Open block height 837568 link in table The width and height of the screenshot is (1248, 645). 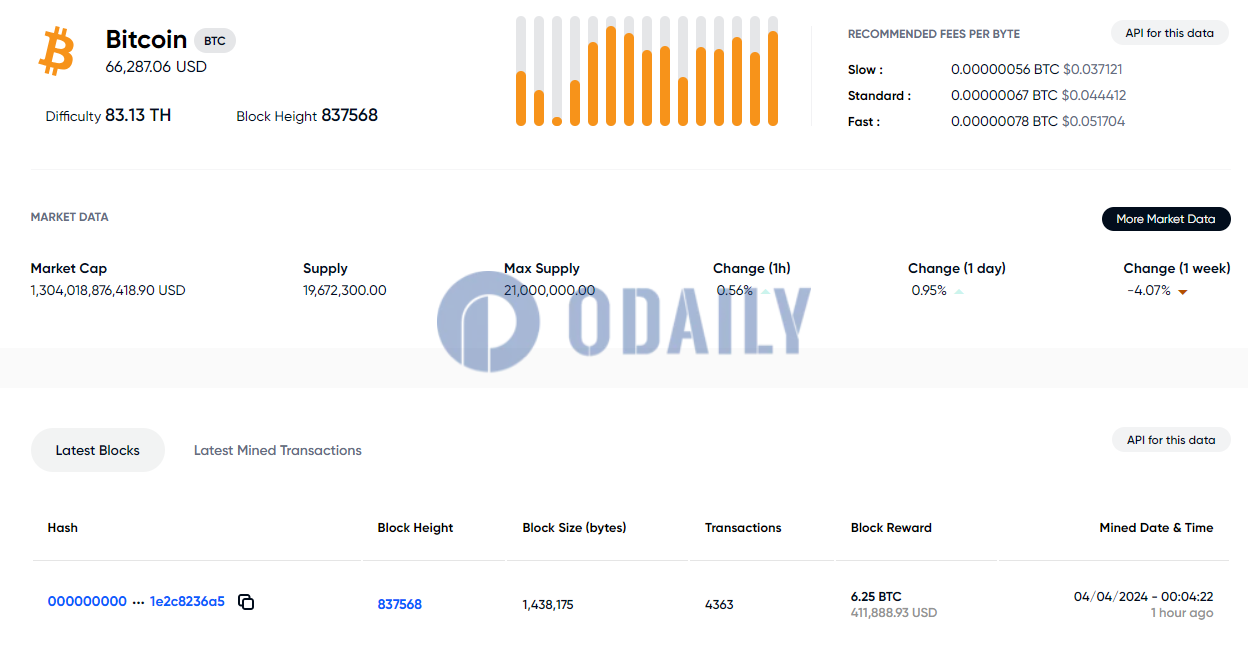pos(400,604)
